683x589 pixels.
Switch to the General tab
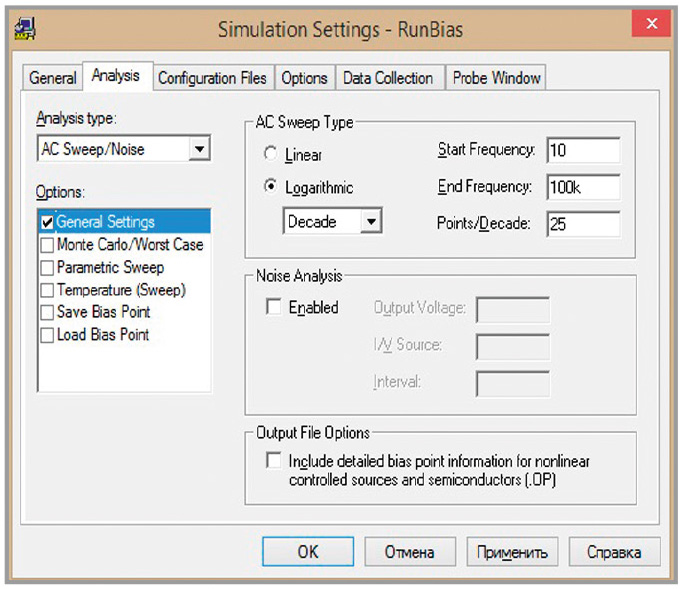tap(52, 78)
